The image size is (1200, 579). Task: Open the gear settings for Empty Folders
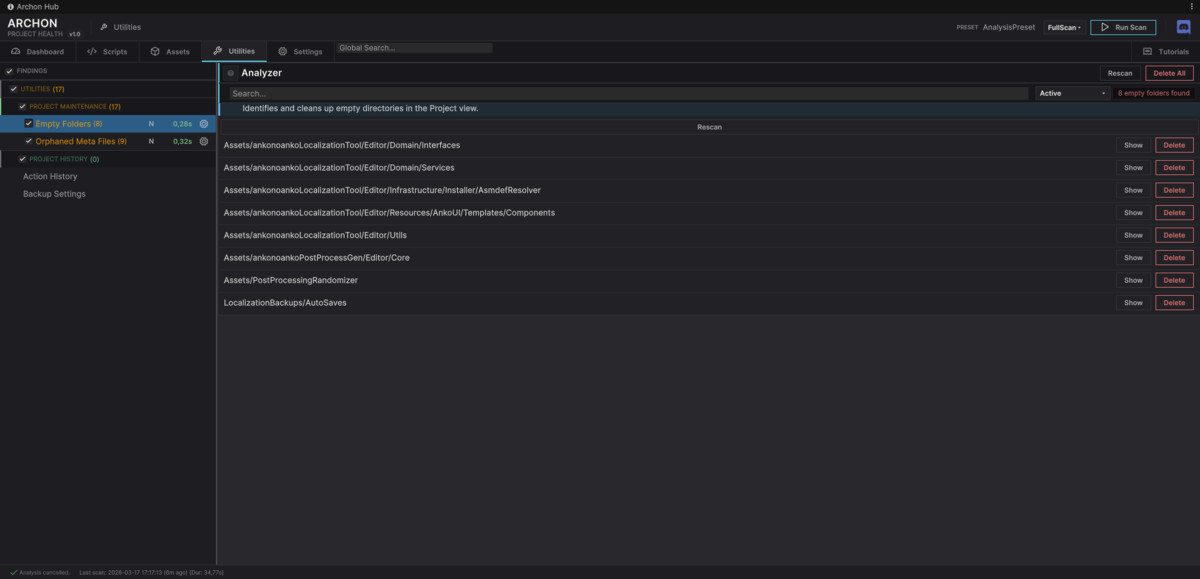click(204, 124)
